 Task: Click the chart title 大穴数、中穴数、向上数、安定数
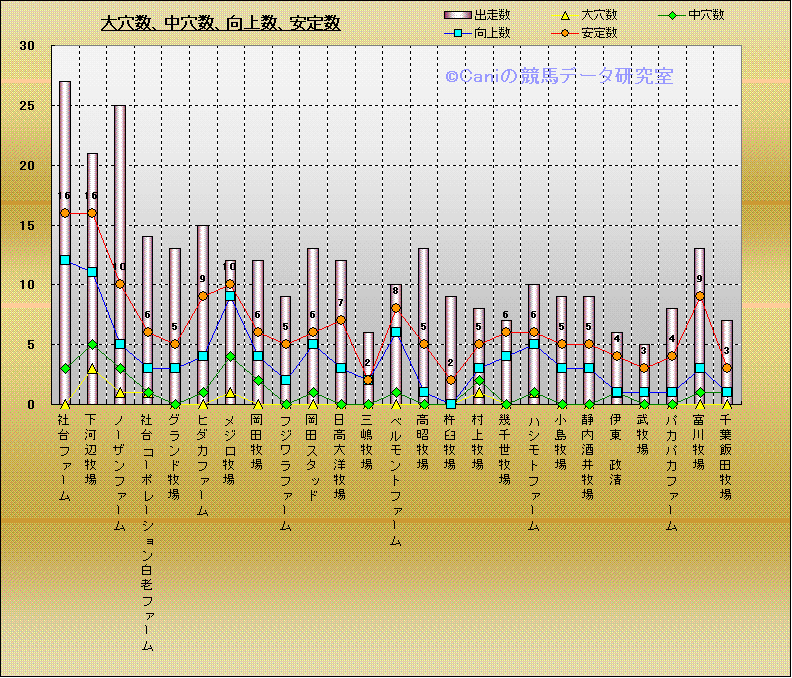click(221, 23)
